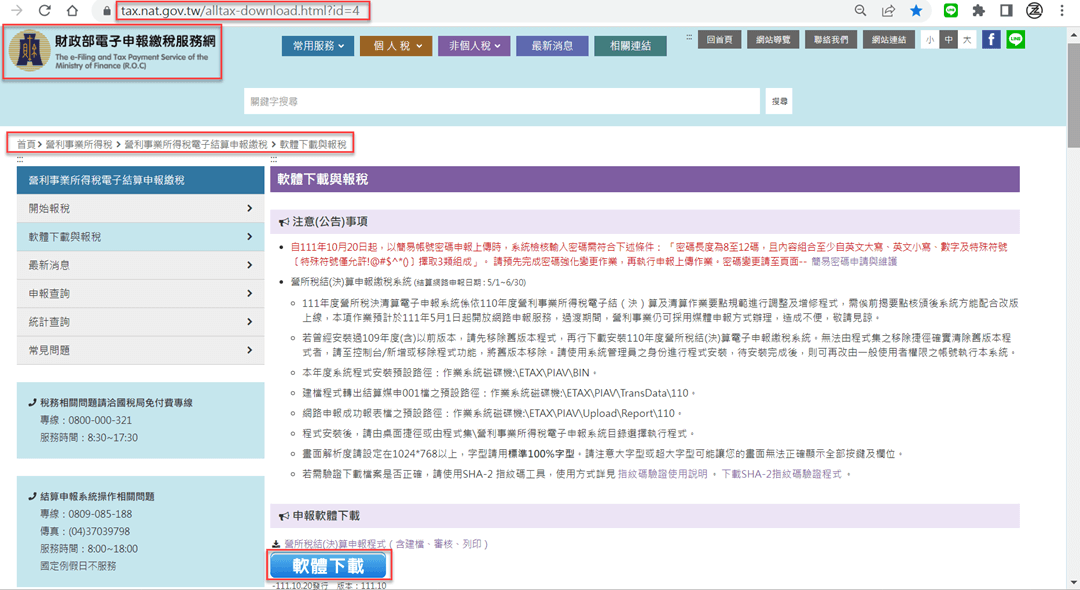Click the 營利事業所得稅 breadcrumb link
Screen dimensions: 1080x590
click(79, 145)
